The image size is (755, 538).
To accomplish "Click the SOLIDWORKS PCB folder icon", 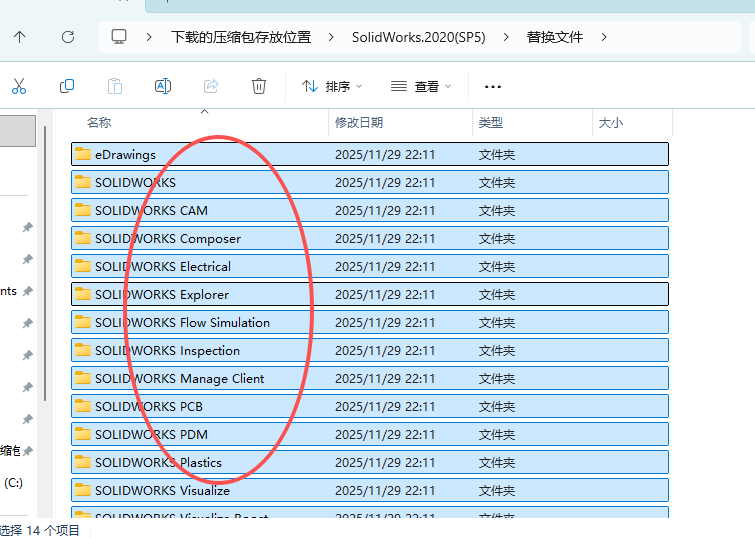I will 83,406.
